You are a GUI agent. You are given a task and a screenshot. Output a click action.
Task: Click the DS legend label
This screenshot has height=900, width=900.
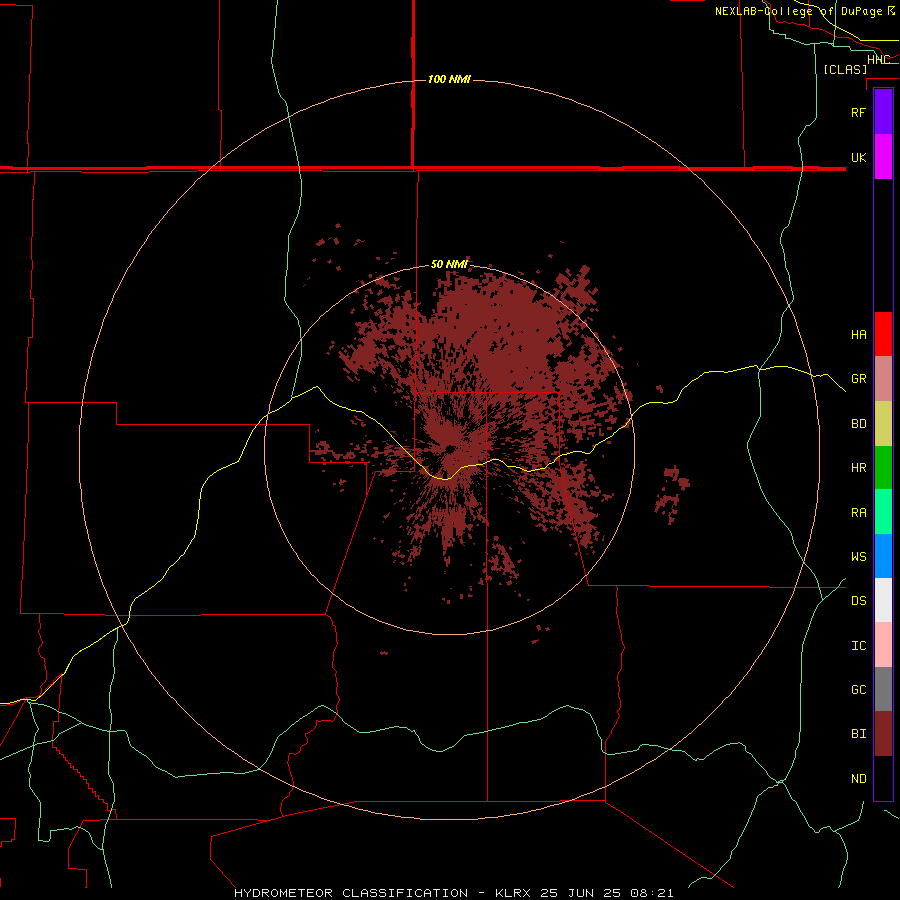859,601
